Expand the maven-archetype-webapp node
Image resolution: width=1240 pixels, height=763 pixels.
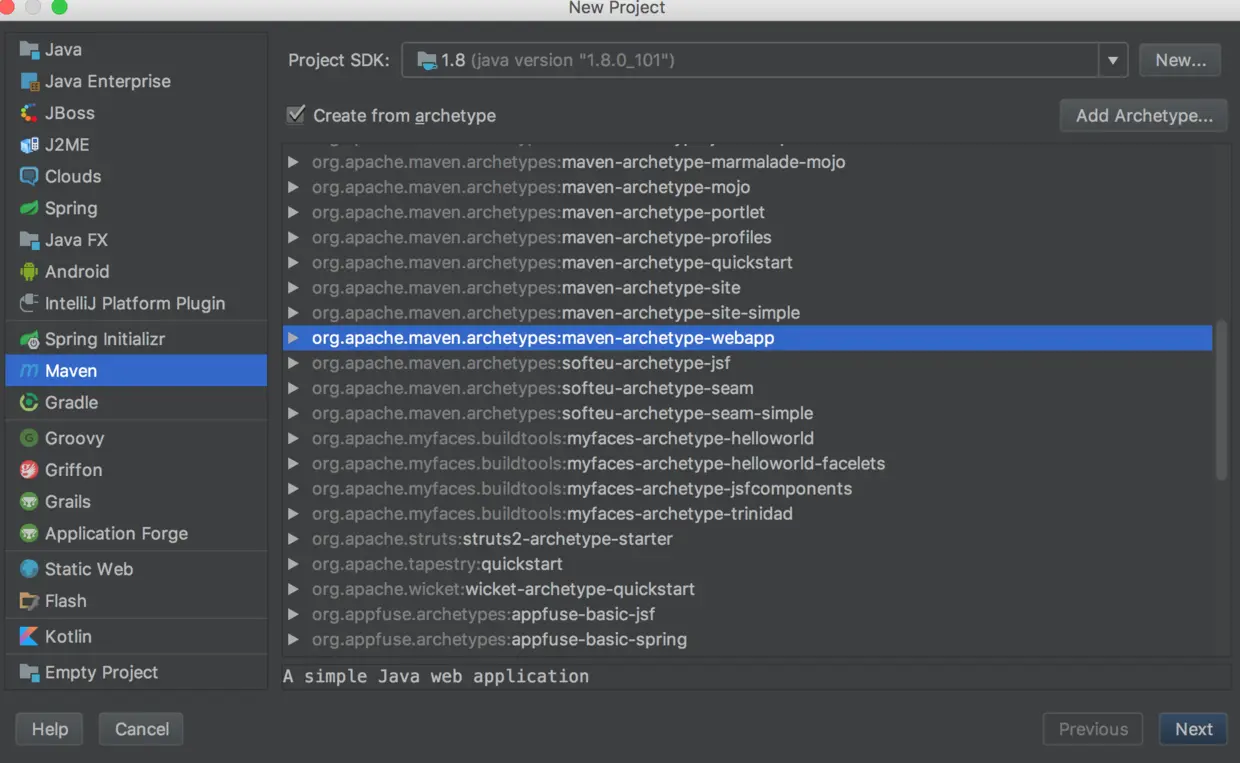293,338
